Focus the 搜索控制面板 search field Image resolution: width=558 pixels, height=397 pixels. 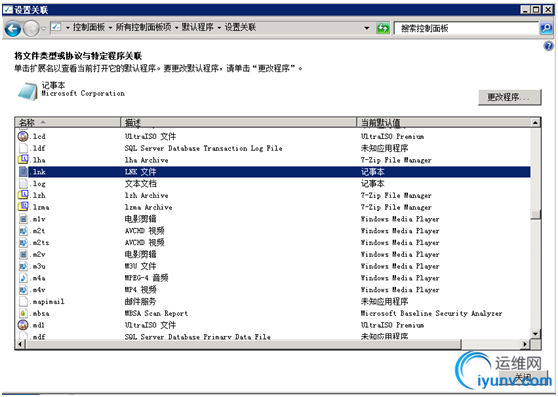(467, 28)
